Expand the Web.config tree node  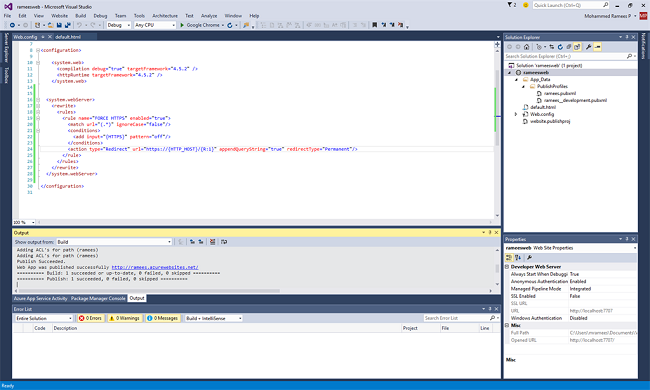coord(516,114)
